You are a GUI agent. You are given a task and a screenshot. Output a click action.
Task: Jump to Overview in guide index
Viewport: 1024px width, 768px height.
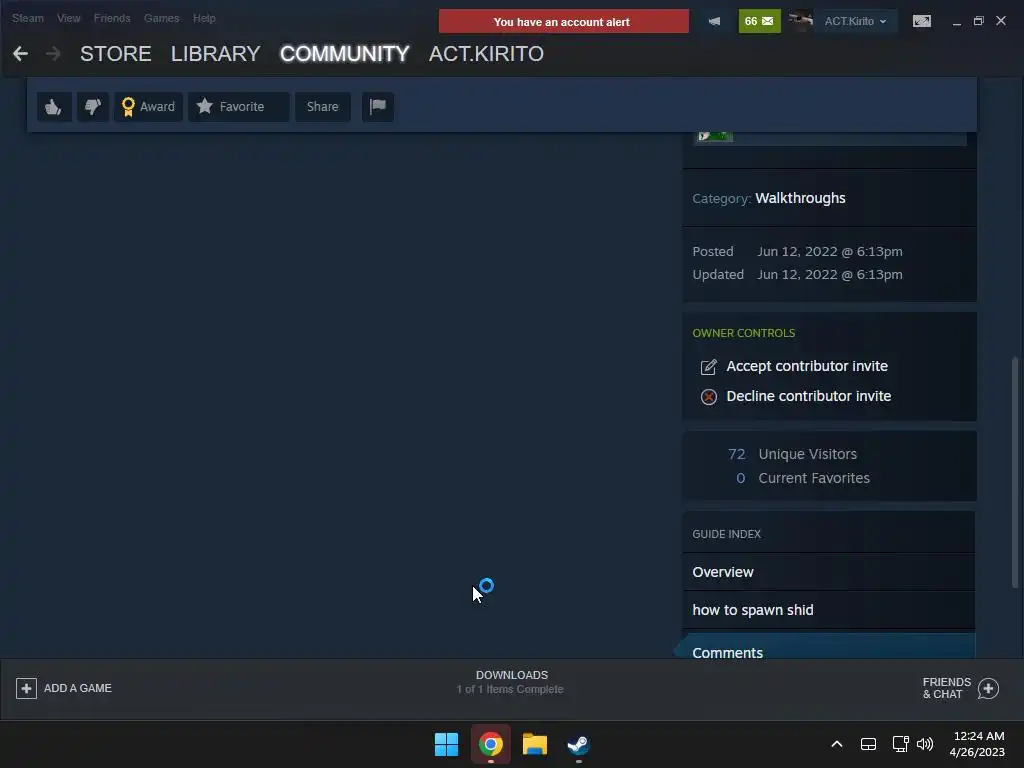[x=829, y=572]
